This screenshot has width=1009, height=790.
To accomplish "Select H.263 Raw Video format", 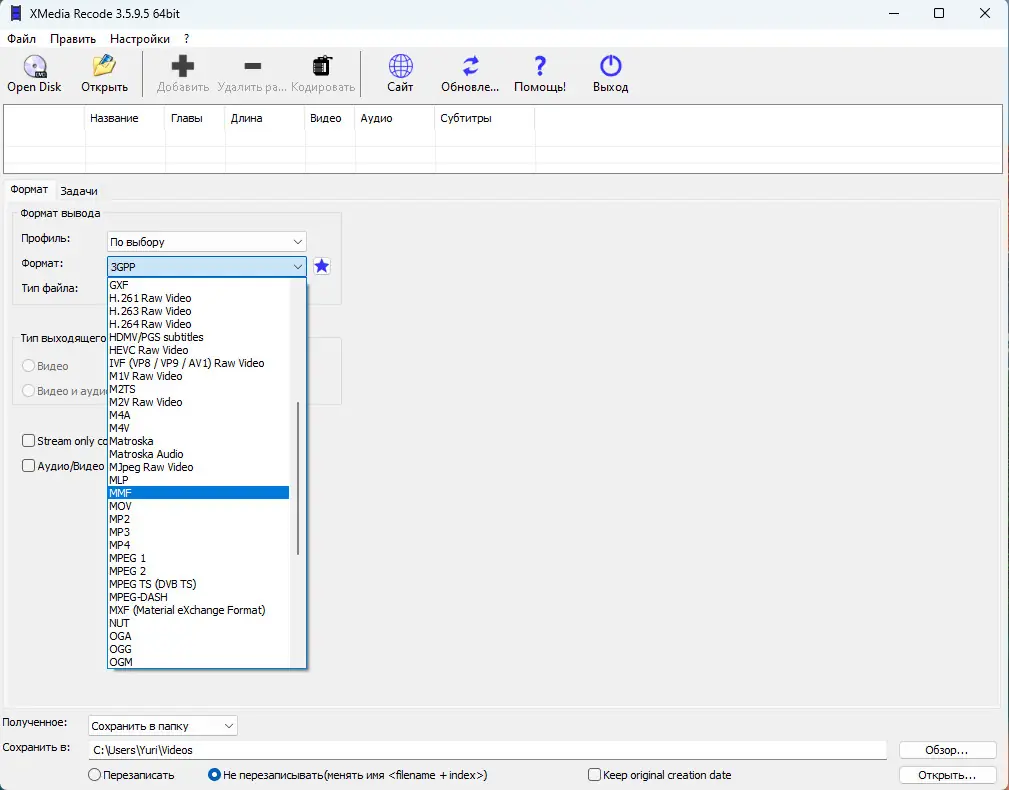I will coord(199,311).
